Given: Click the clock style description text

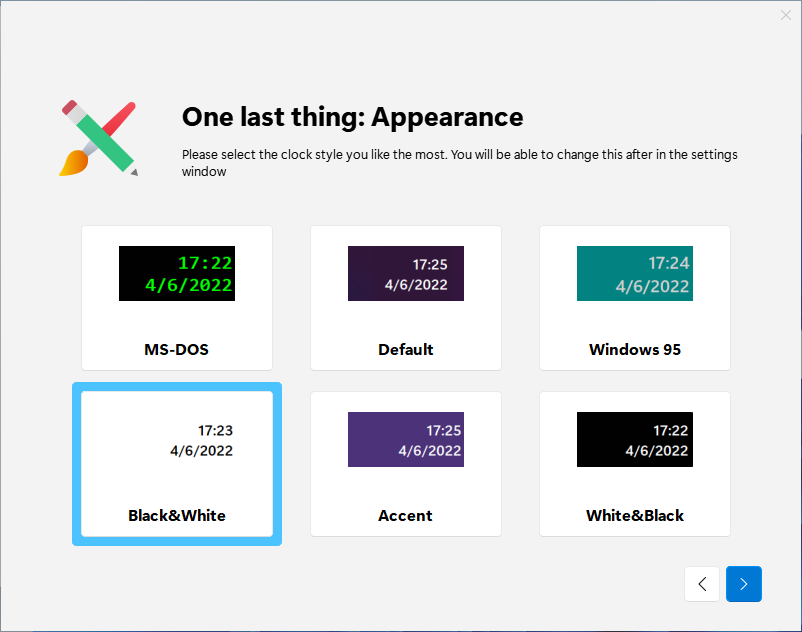Looking at the screenshot, I should point(460,163).
